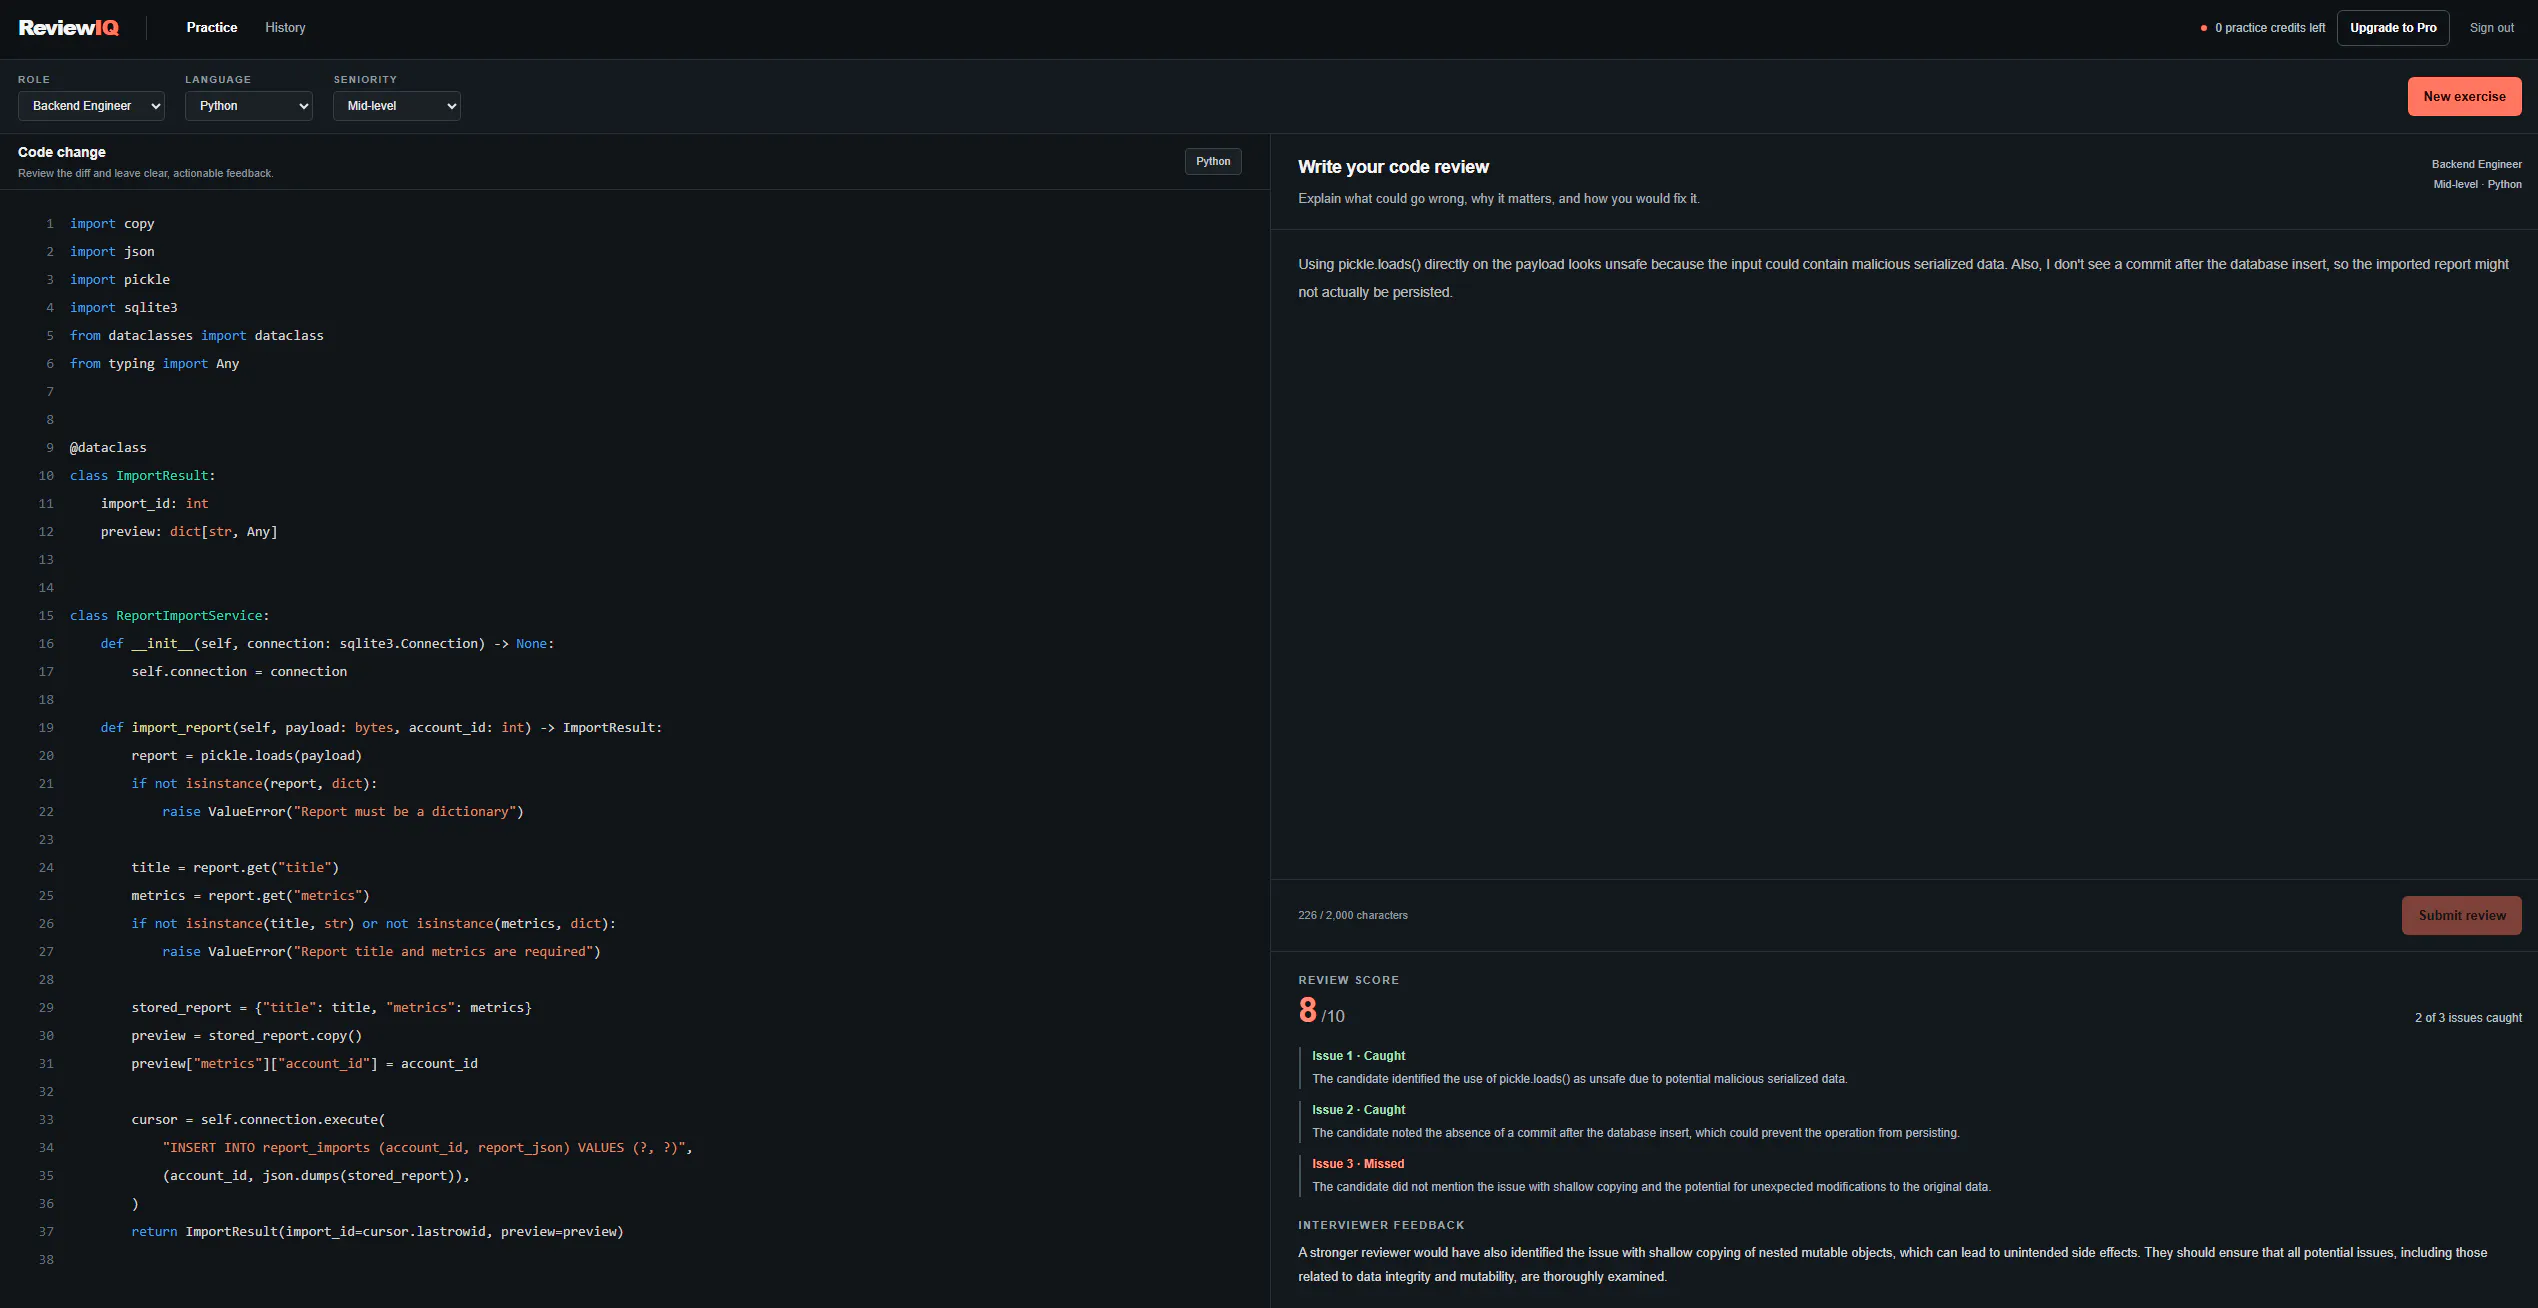Click code line 'report = pickle.loads(payload)'
2538x1308 pixels.
pos(246,756)
